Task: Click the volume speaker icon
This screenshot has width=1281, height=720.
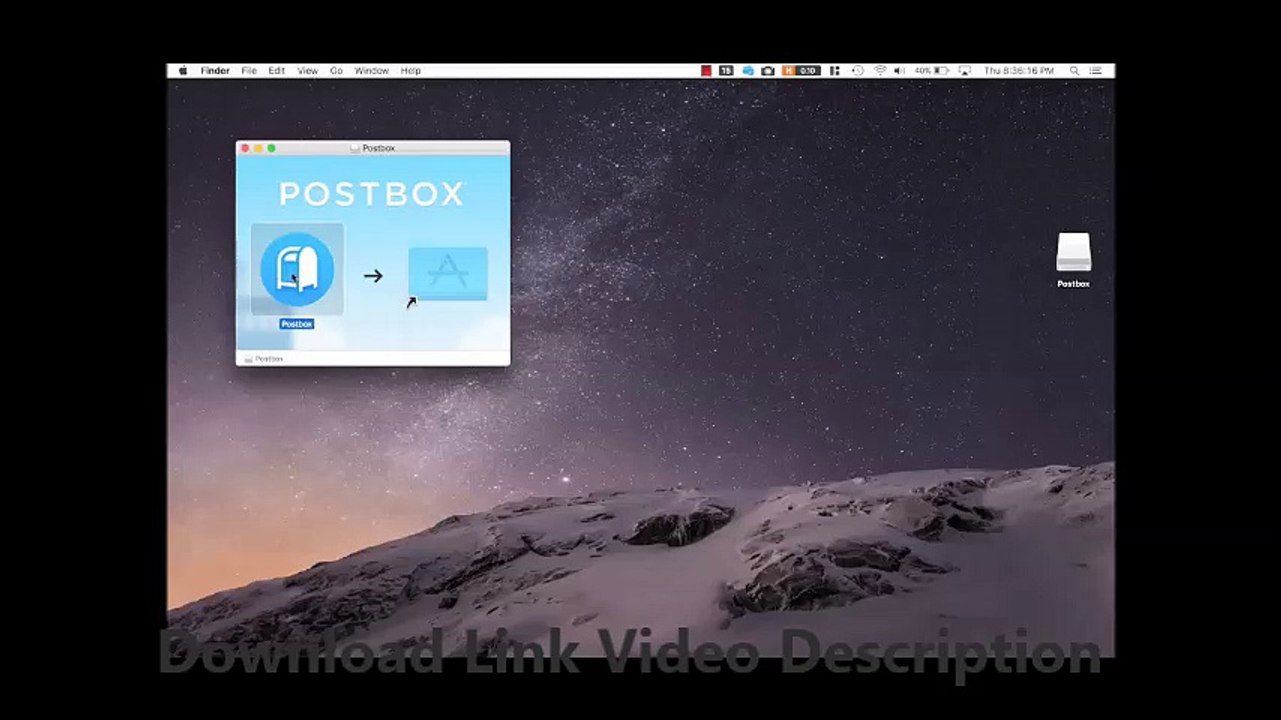Action: pyautogui.click(x=899, y=71)
